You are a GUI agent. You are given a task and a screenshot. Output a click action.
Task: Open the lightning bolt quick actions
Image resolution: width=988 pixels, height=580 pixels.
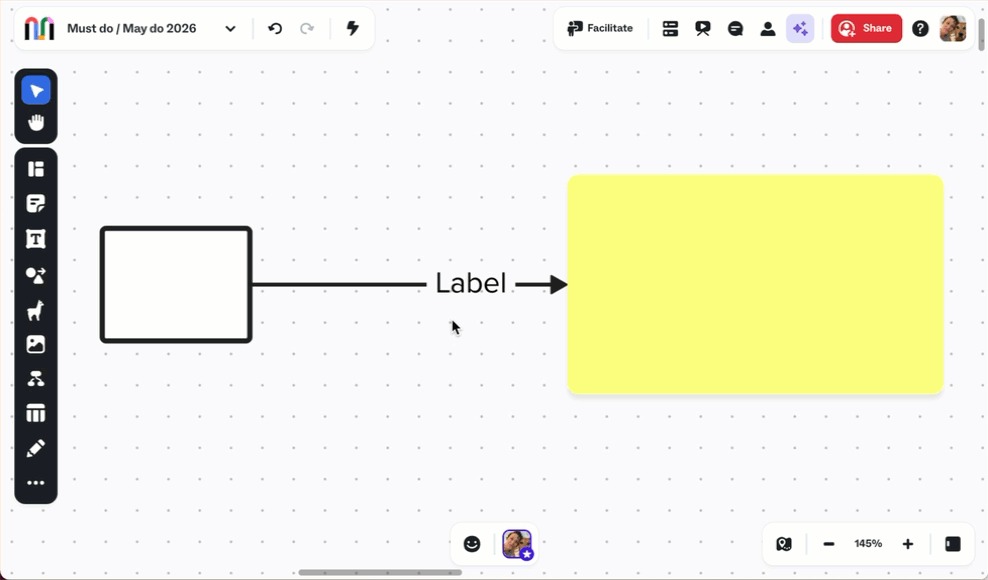pos(353,28)
